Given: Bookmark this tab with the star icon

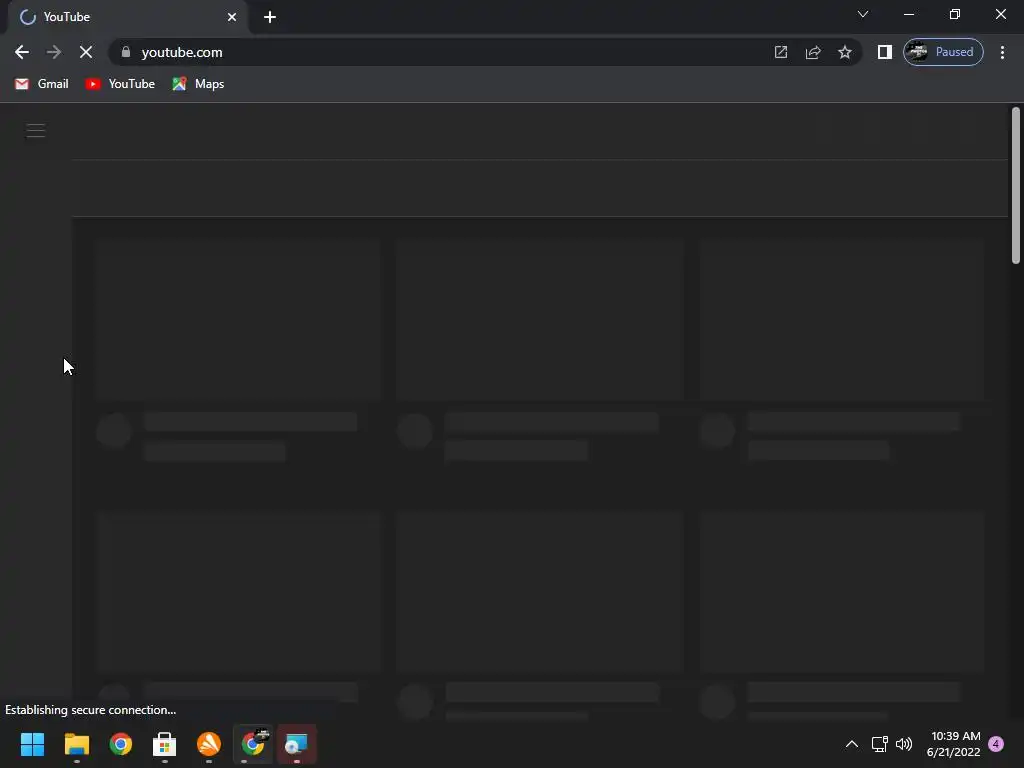Looking at the screenshot, I should 845,52.
